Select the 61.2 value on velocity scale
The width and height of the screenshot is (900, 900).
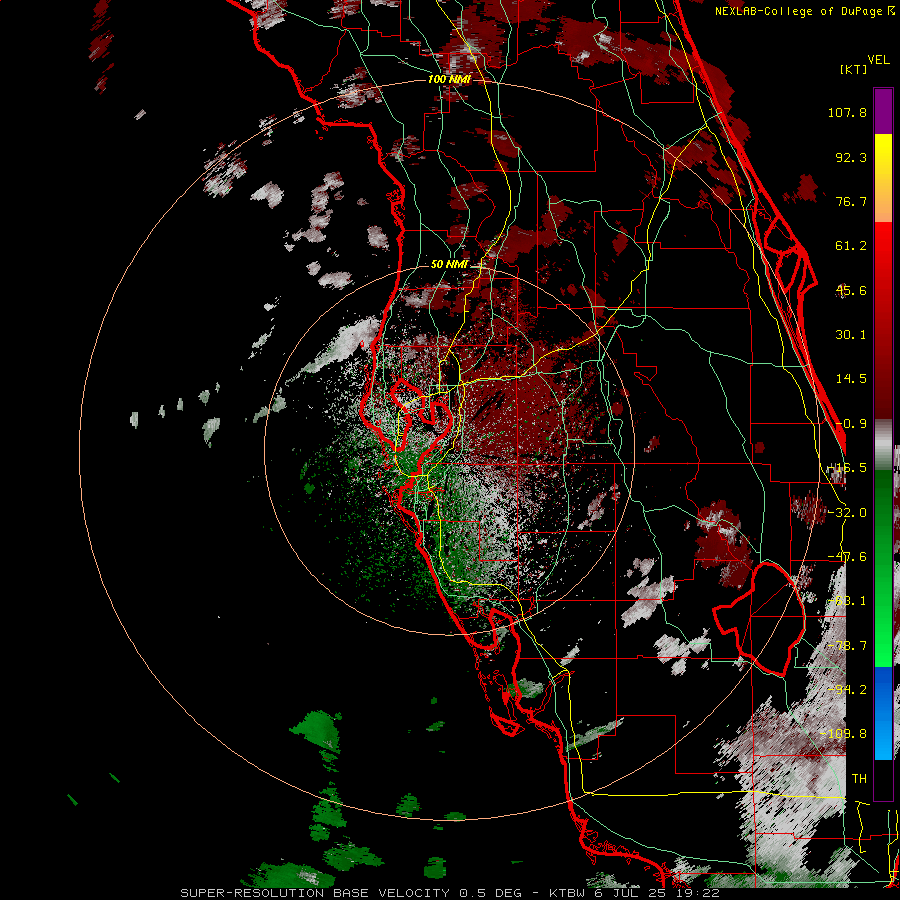851,246
